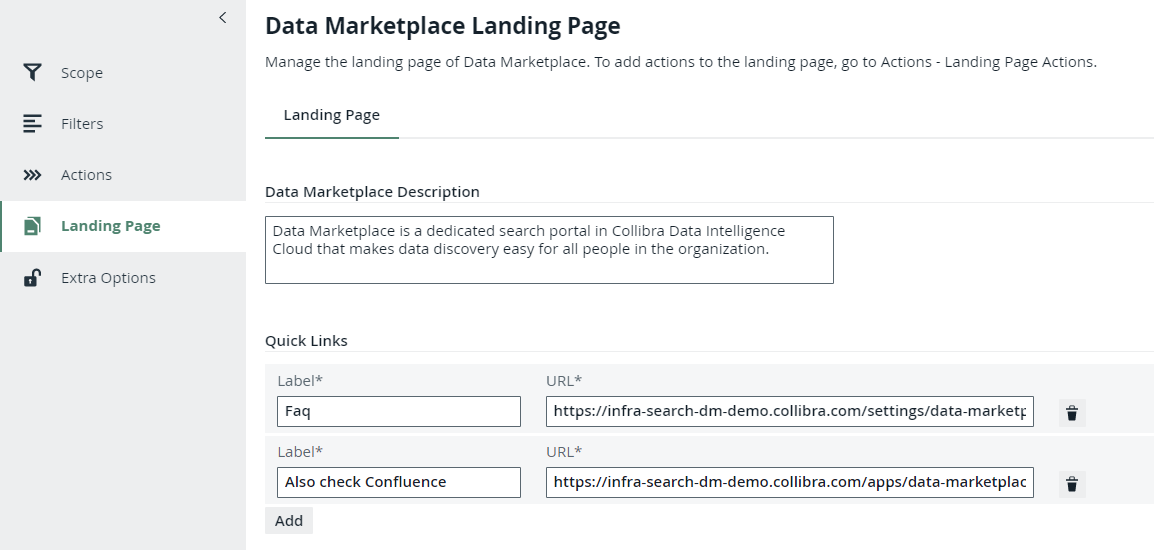Click the Filters lines icon
The width and height of the screenshot is (1154, 550).
coord(33,124)
